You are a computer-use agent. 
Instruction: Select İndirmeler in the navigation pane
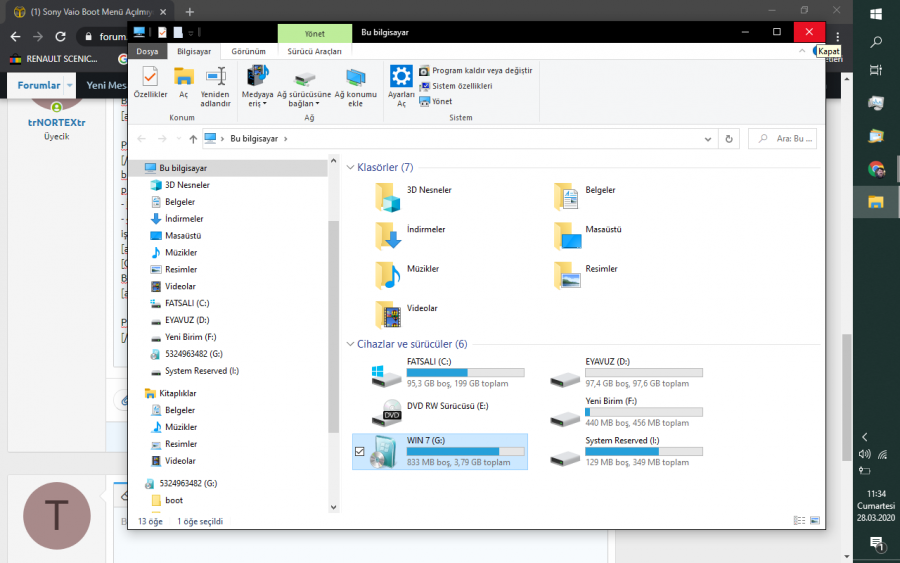tap(183, 219)
